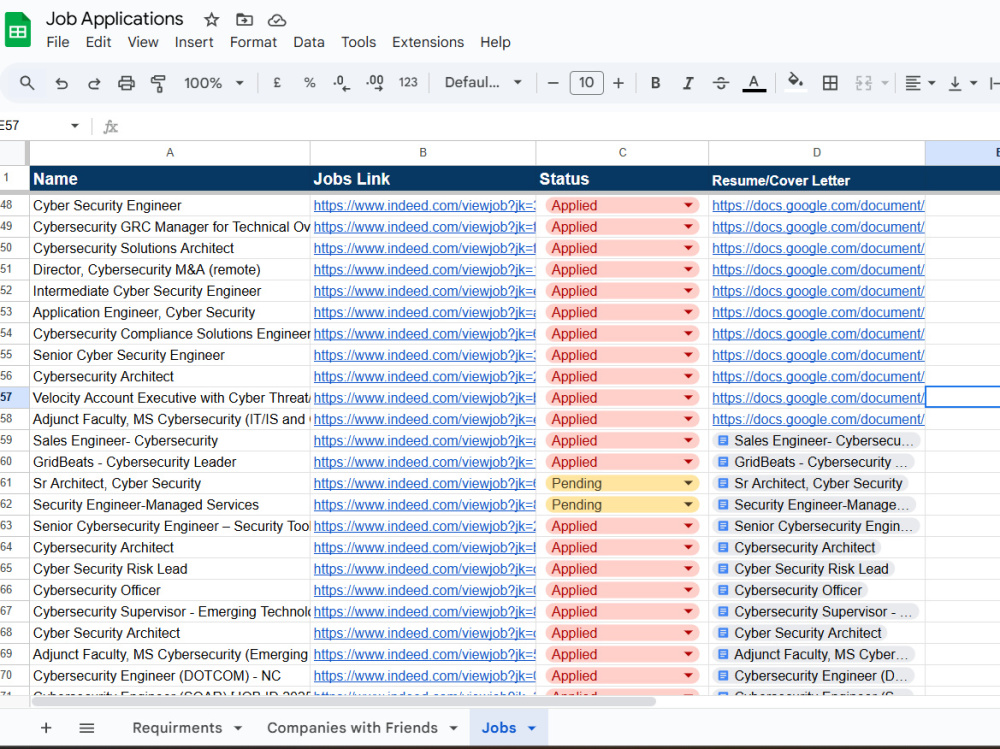Viewport: 1000px width, 749px height.
Task: Open the Help menu
Action: [x=496, y=42]
